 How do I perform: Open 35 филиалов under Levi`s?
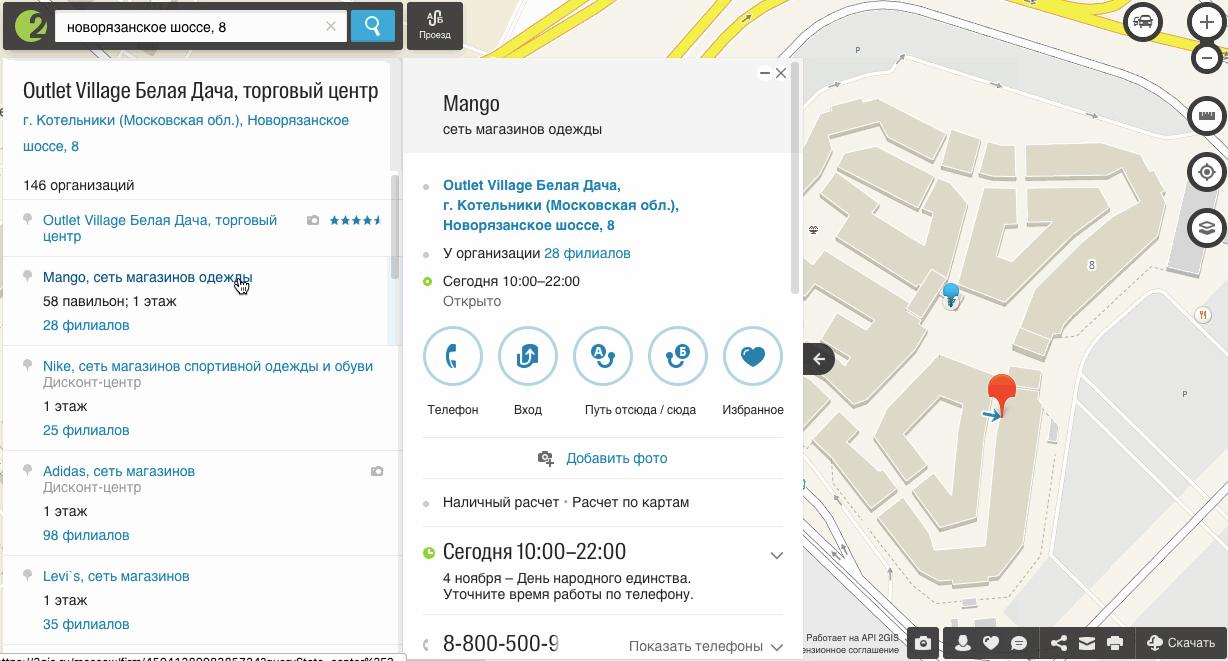[x=86, y=624]
